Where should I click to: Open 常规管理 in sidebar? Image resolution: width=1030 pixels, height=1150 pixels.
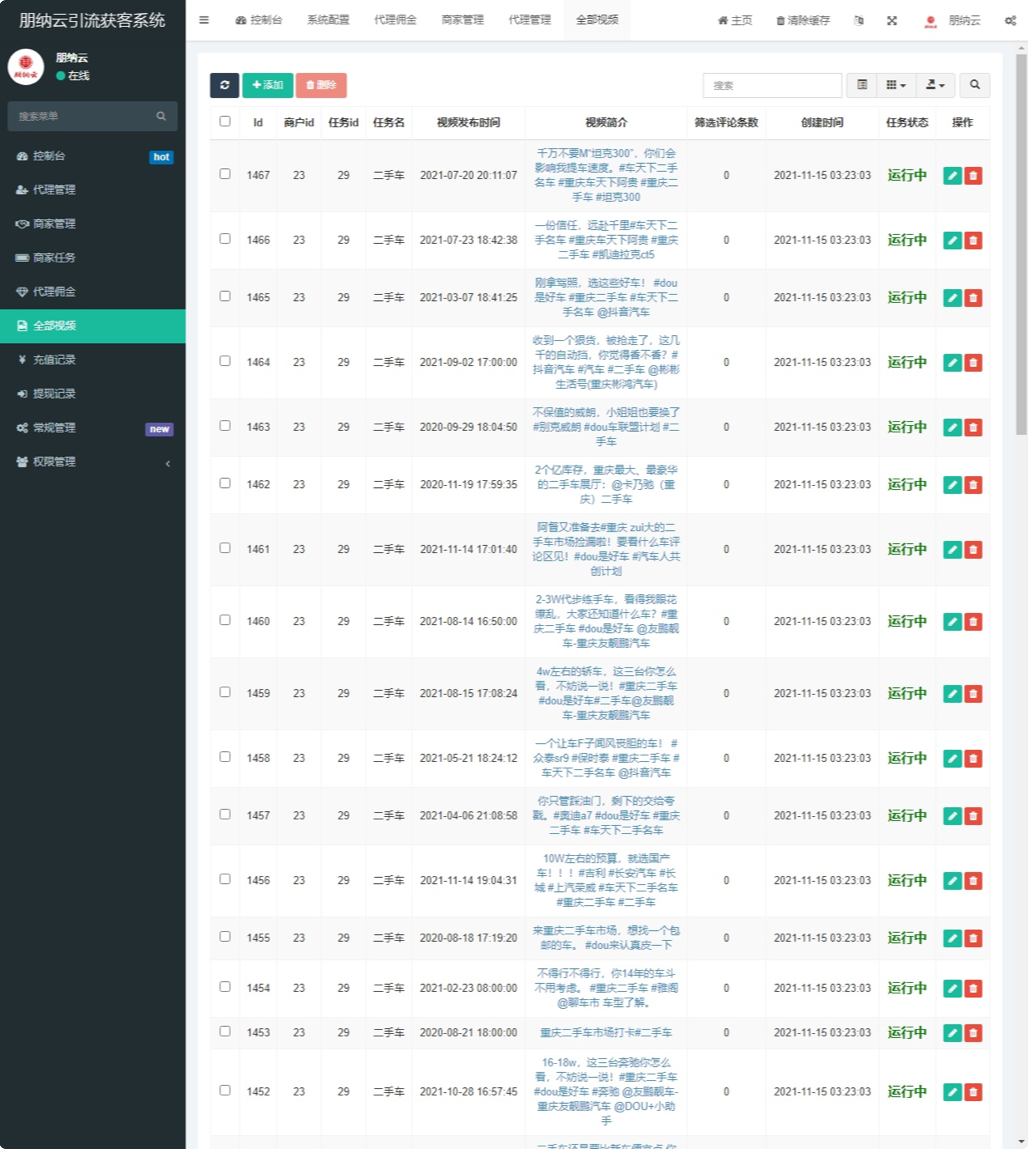coord(93,428)
